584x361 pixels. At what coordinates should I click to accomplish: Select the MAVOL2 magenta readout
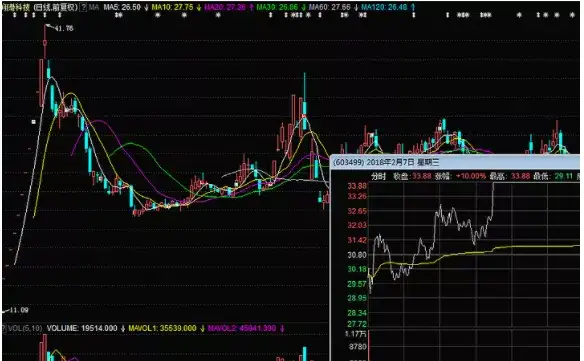(x=242, y=328)
